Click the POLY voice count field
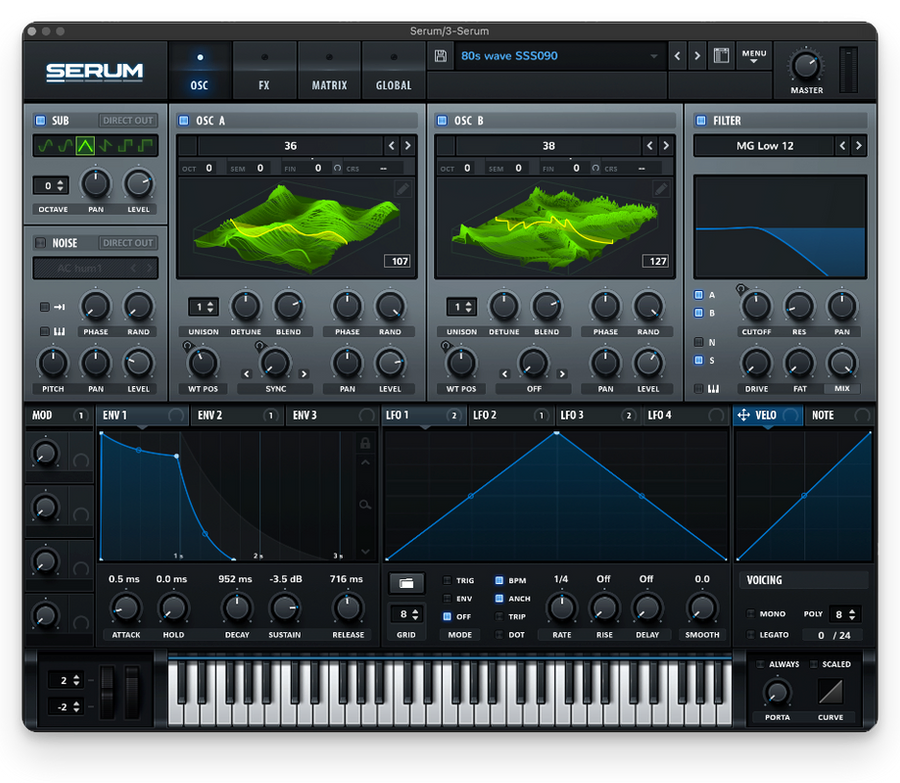The image size is (900, 783). pyautogui.click(x=845, y=614)
